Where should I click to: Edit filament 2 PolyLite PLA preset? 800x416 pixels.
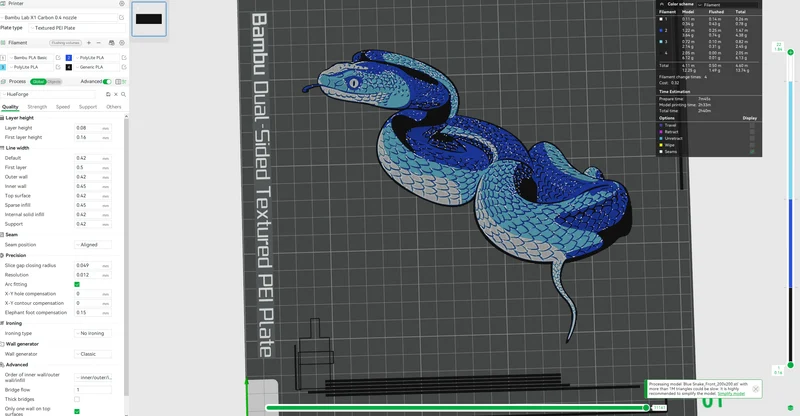click(123, 58)
